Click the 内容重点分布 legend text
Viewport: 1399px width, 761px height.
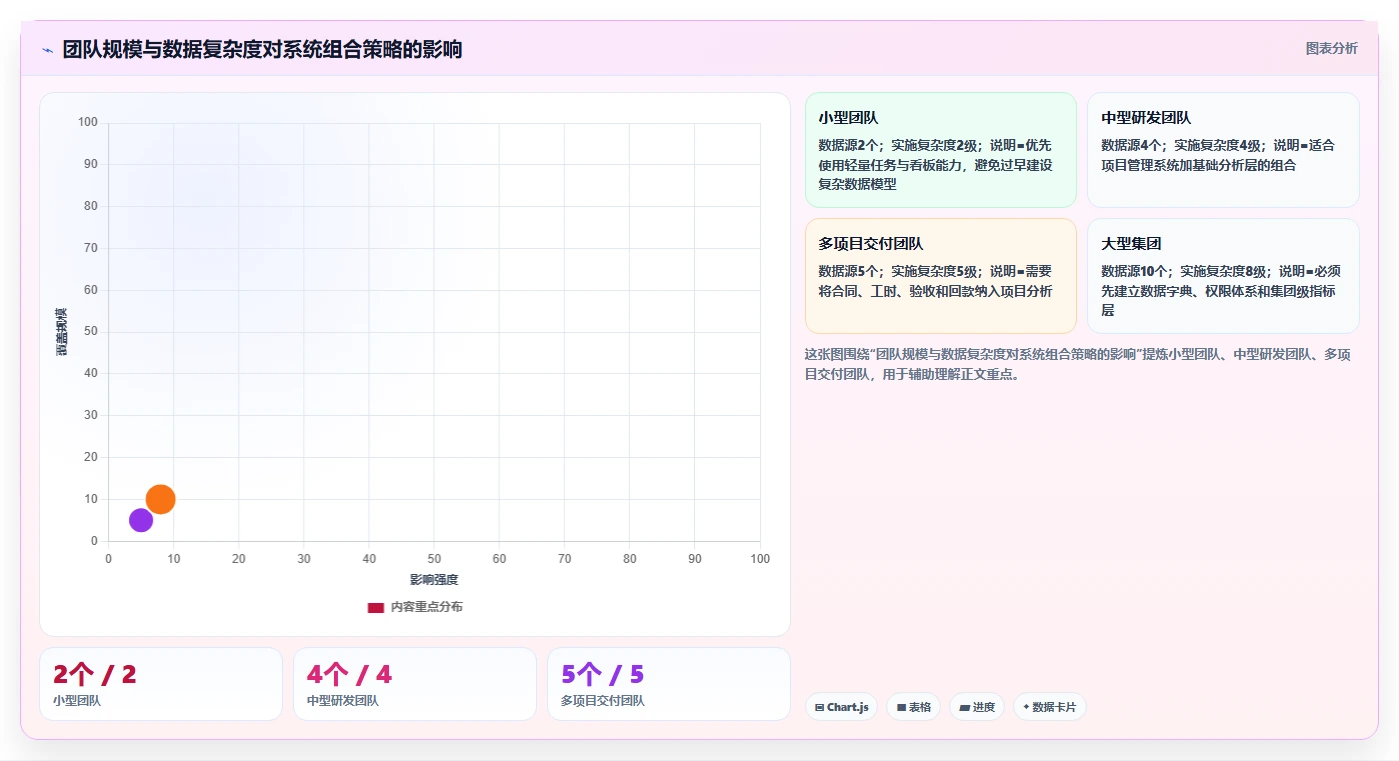pos(426,607)
